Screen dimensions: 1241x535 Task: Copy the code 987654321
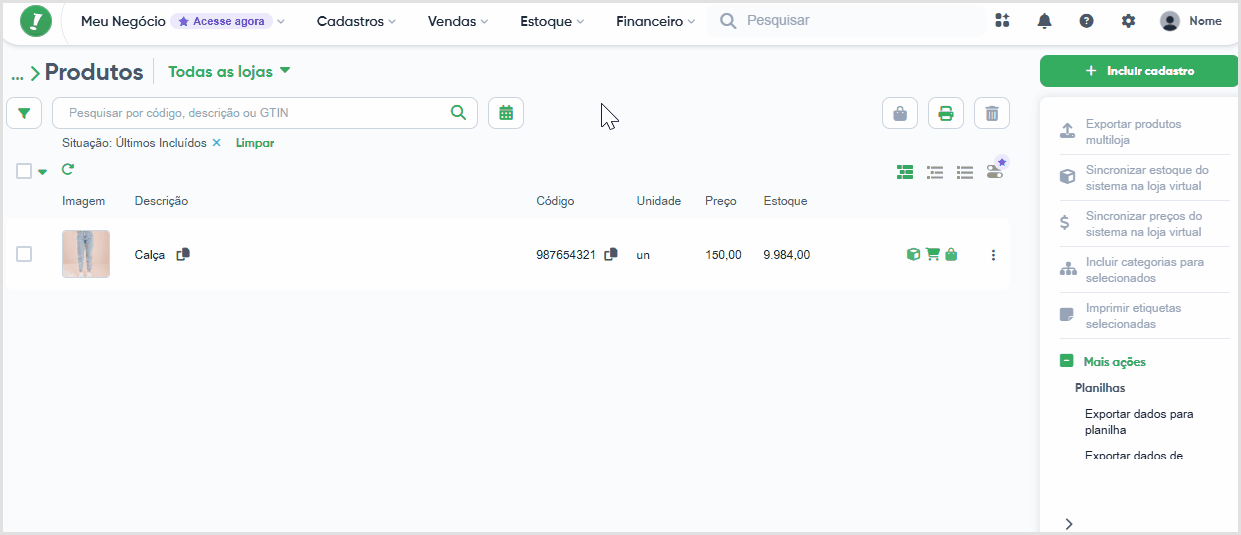pos(611,255)
